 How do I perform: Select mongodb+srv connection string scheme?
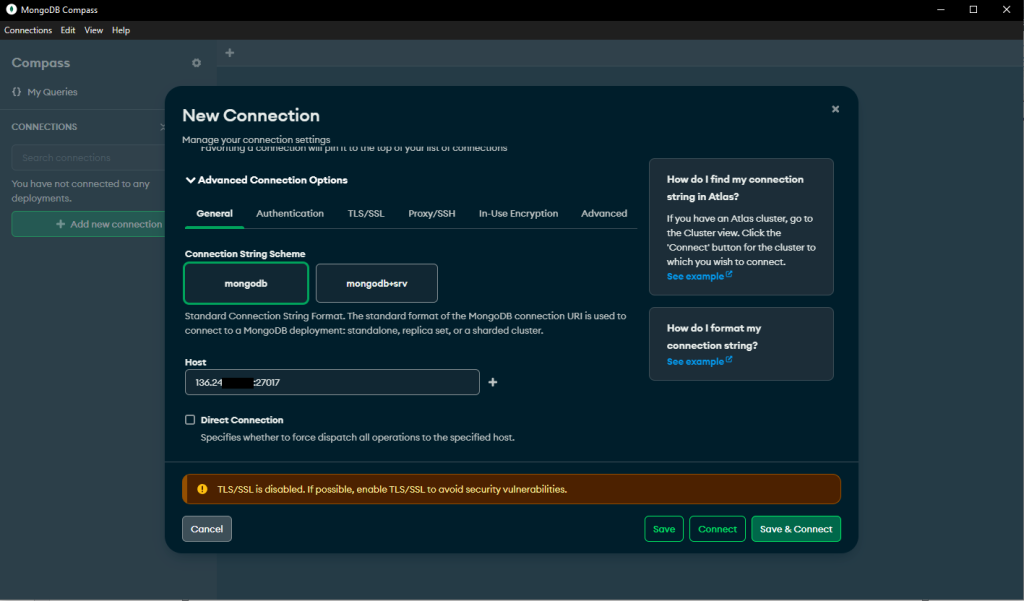(x=377, y=284)
